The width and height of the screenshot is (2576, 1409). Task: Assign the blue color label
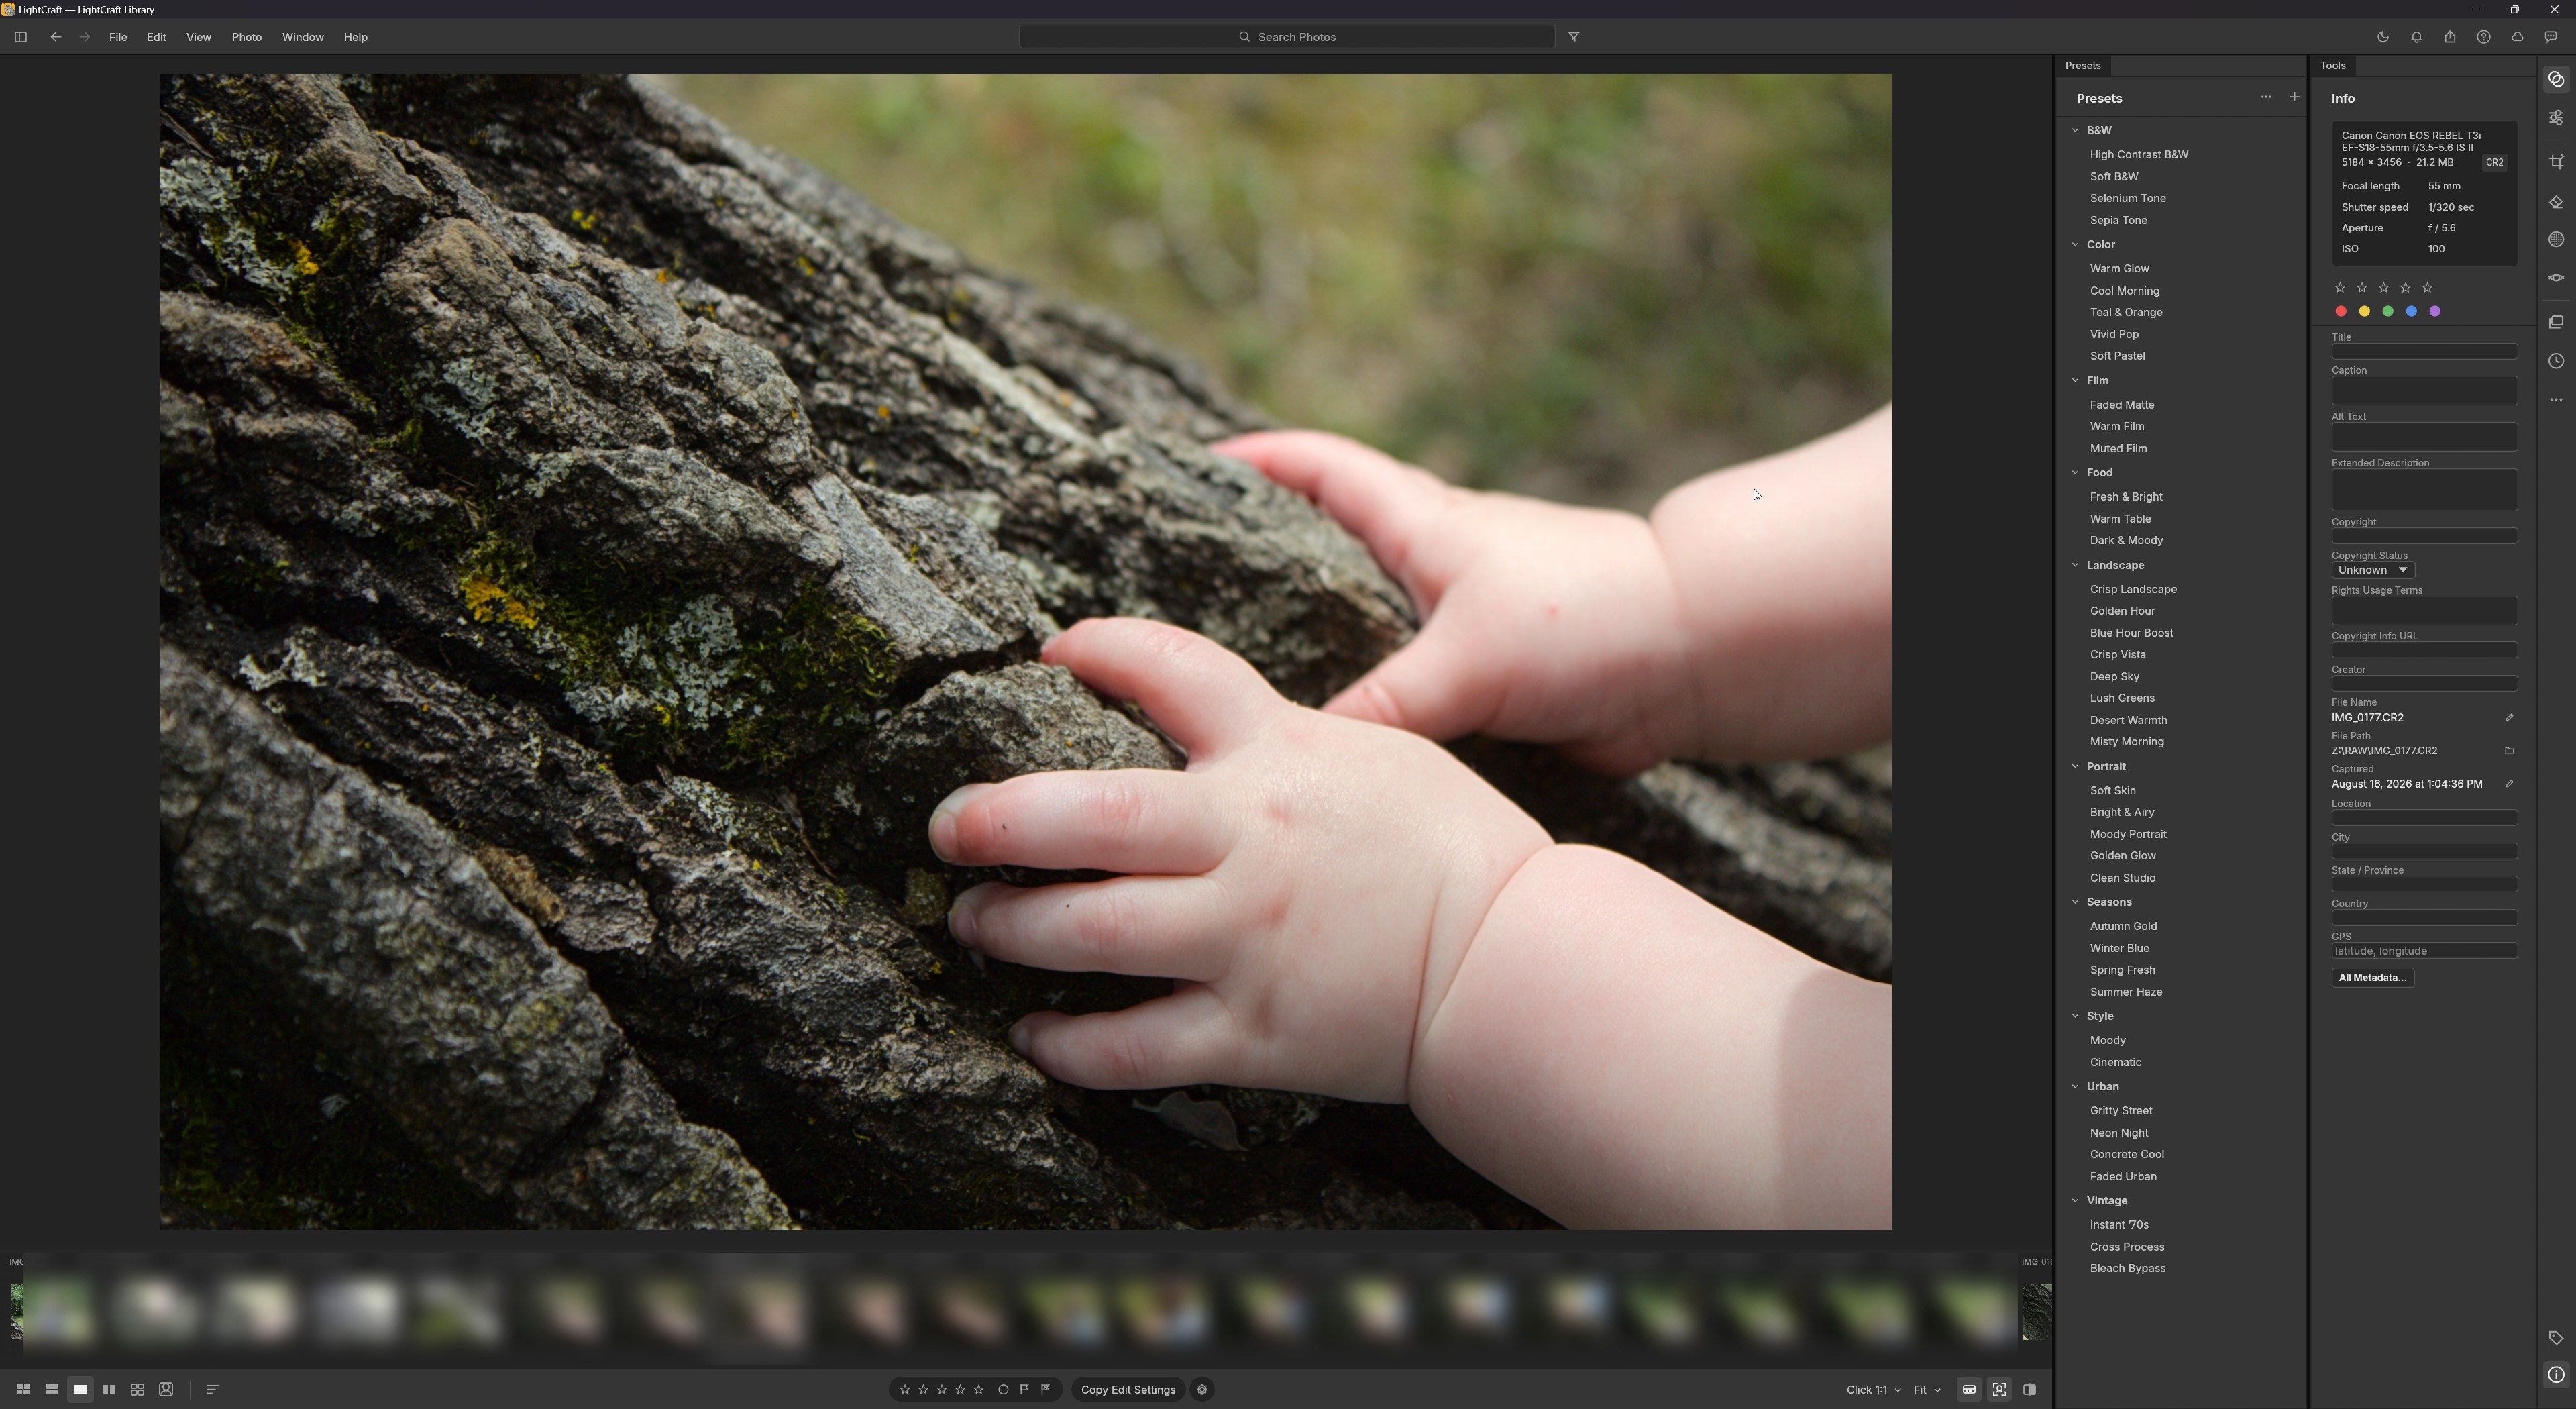[2411, 311]
